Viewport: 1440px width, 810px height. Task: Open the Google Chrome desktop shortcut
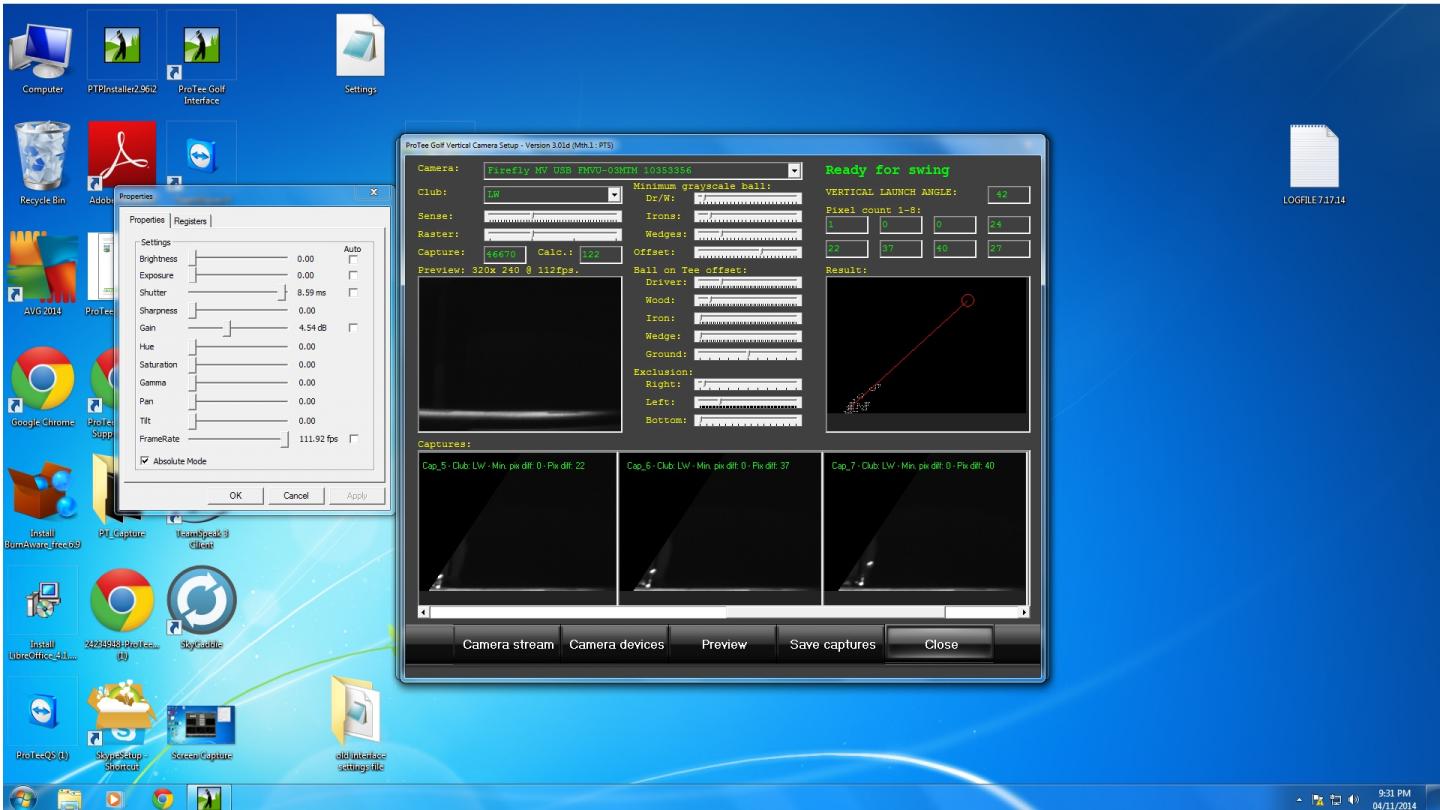point(43,388)
